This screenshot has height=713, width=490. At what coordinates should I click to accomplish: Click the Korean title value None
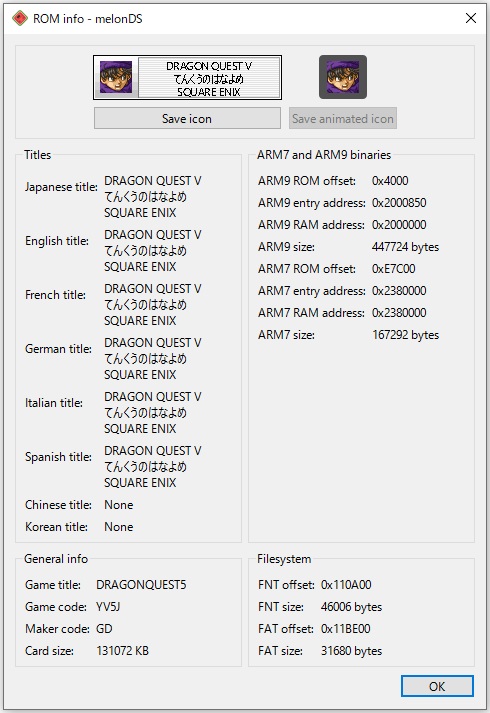119,527
